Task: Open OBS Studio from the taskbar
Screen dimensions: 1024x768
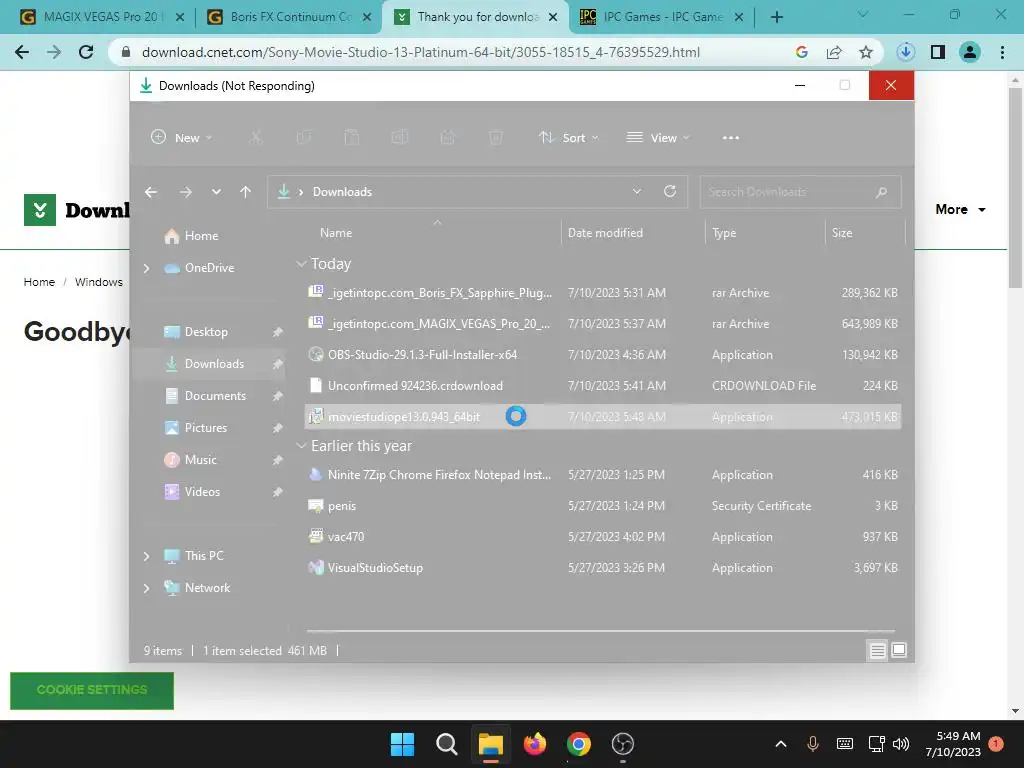Action: click(622, 744)
